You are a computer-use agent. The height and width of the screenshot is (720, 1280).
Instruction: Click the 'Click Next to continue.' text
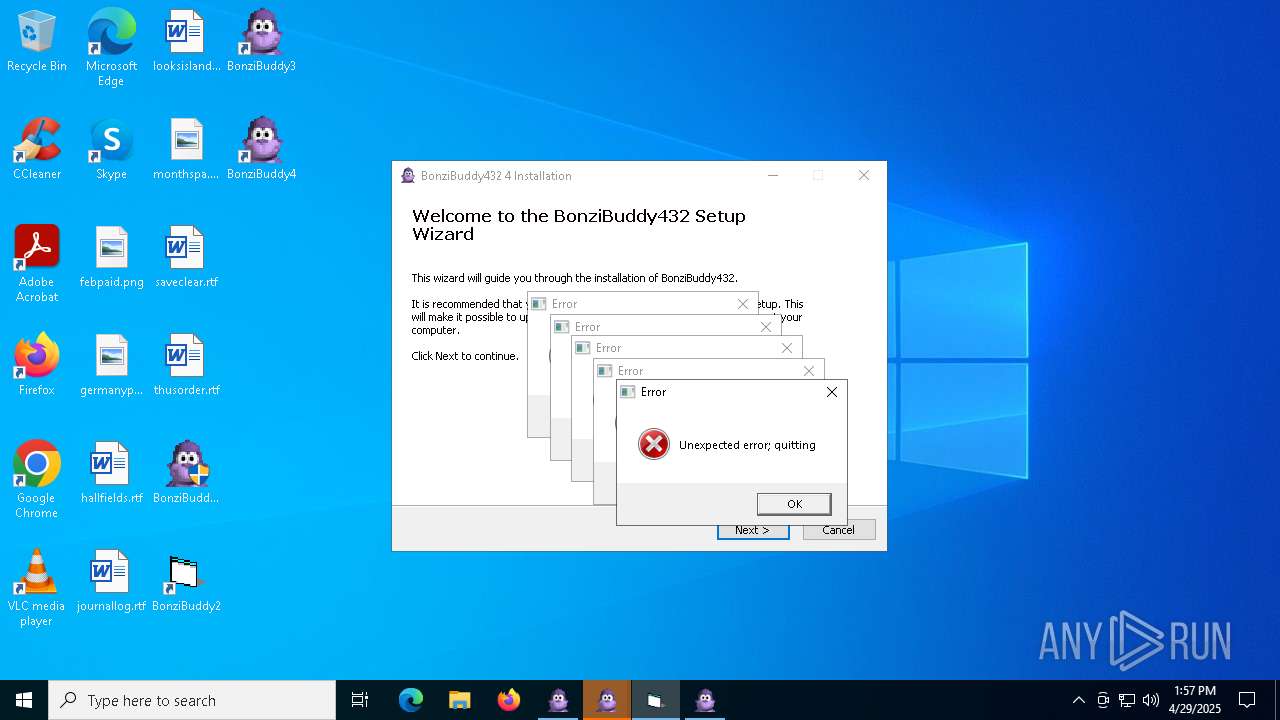pyautogui.click(x=465, y=356)
